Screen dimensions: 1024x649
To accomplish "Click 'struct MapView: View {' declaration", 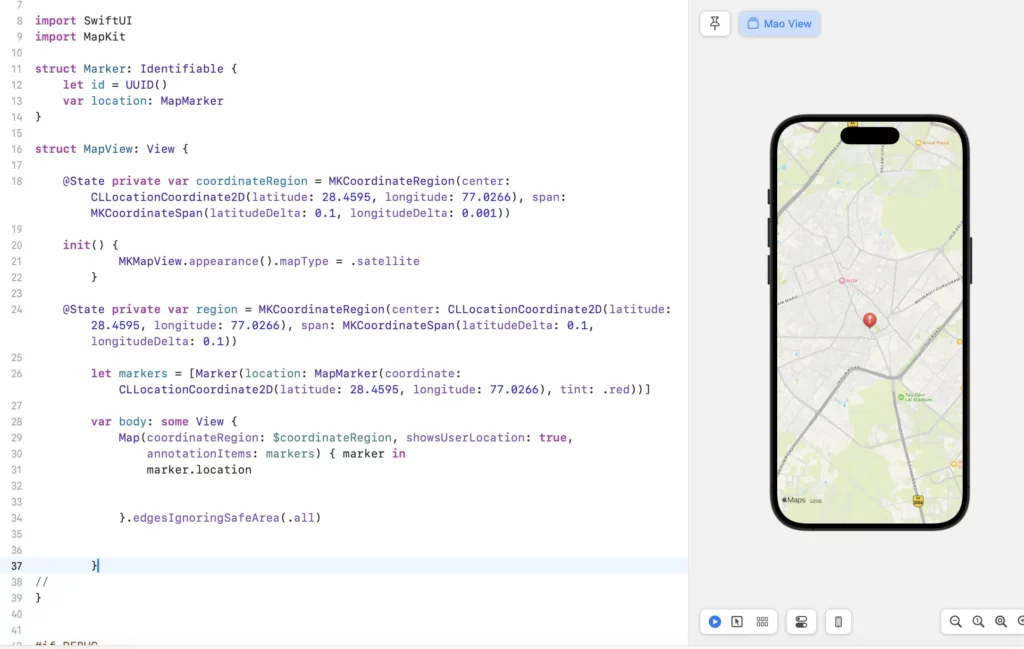I will click(x=112, y=149).
